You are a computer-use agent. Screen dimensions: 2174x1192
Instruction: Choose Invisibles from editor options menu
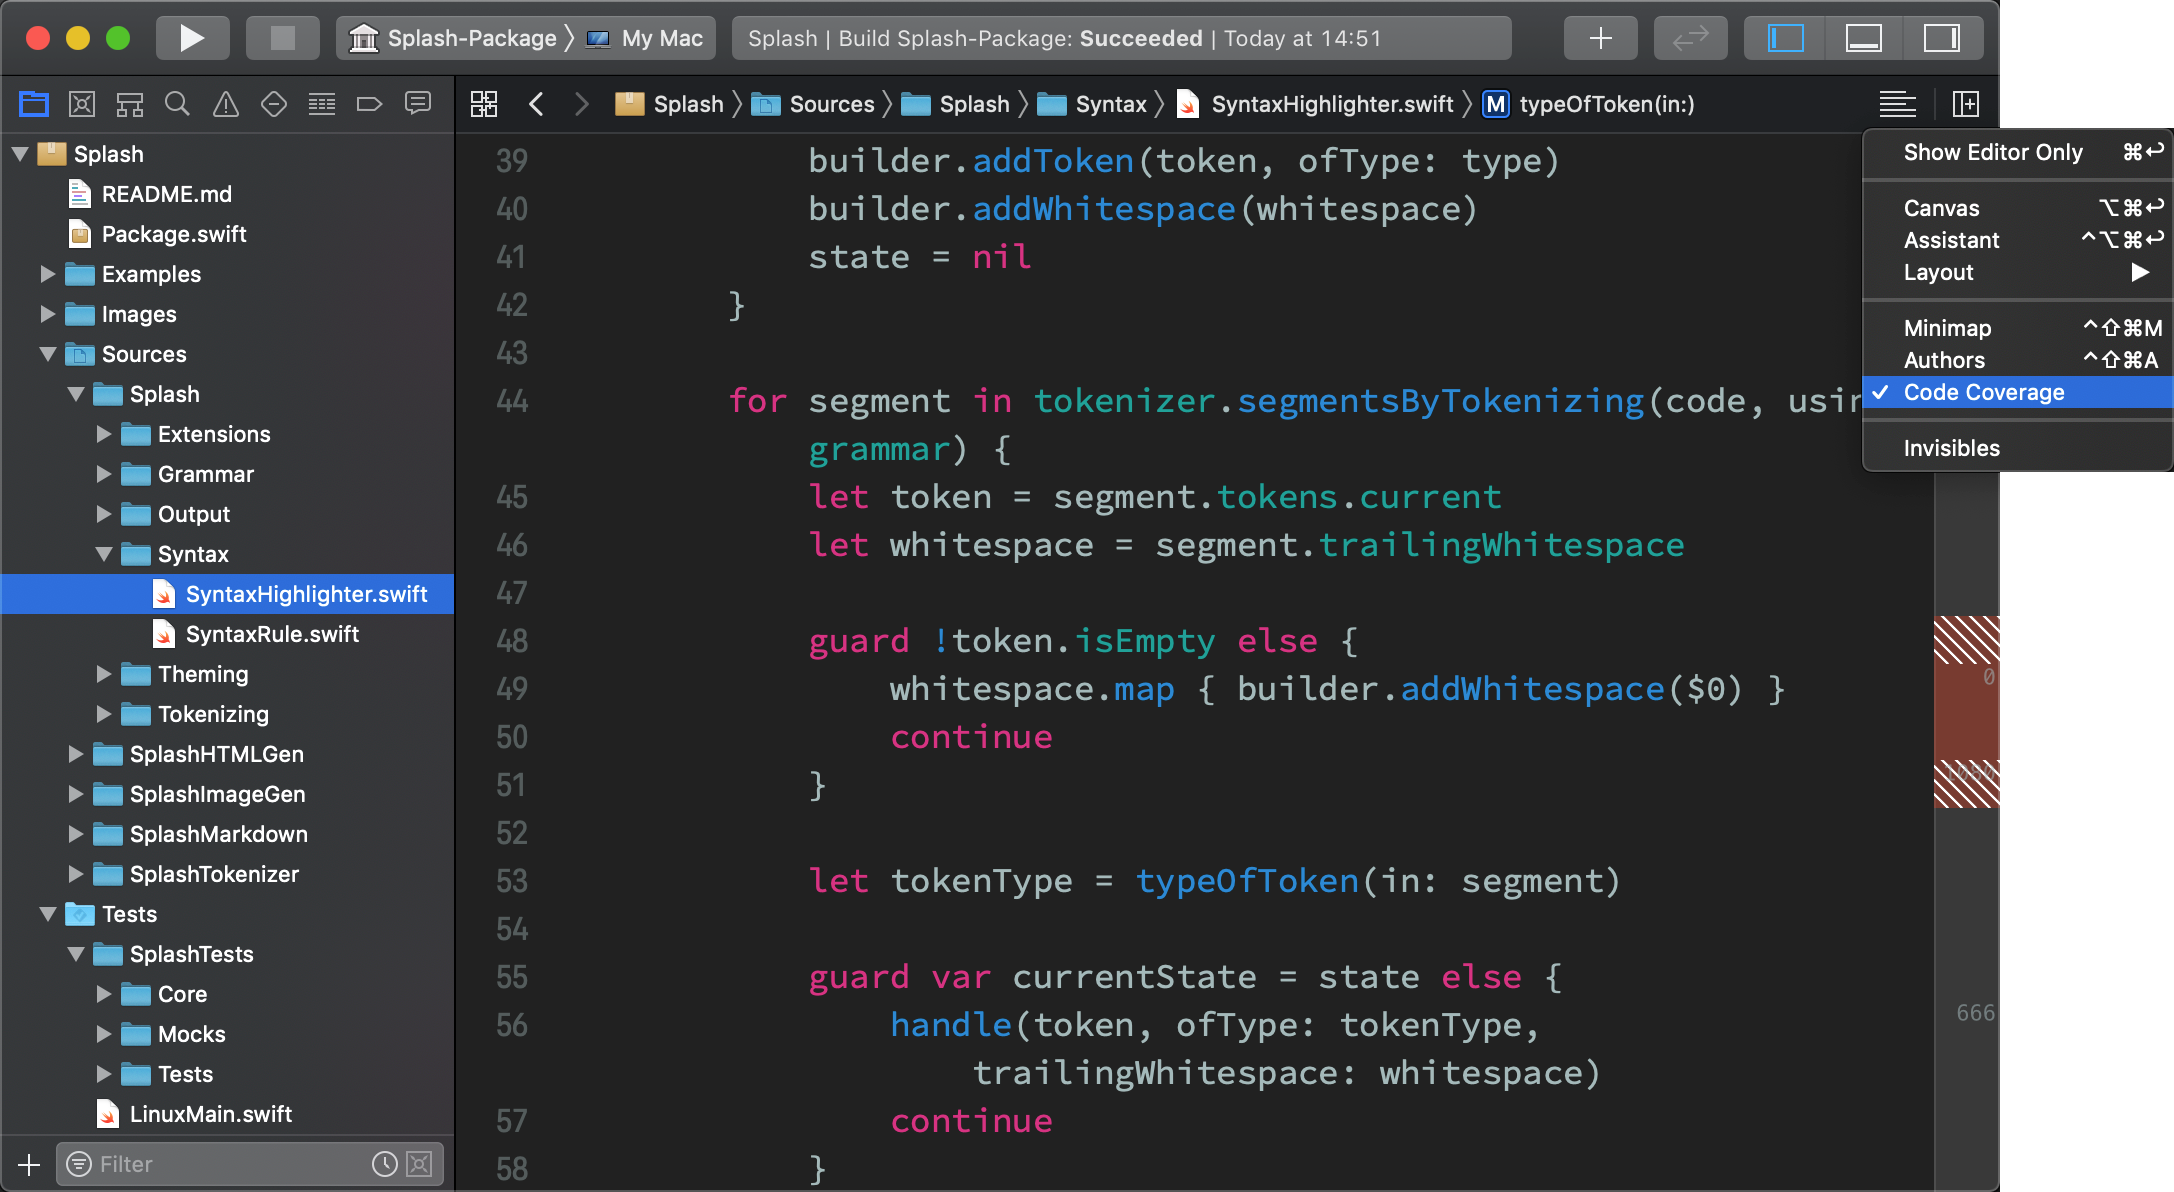pyautogui.click(x=1950, y=447)
